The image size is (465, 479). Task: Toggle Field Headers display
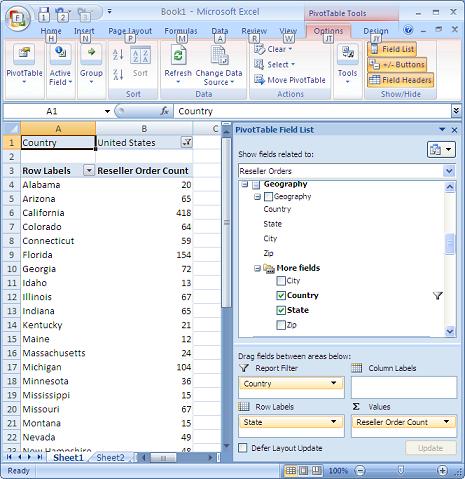(401, 80)
